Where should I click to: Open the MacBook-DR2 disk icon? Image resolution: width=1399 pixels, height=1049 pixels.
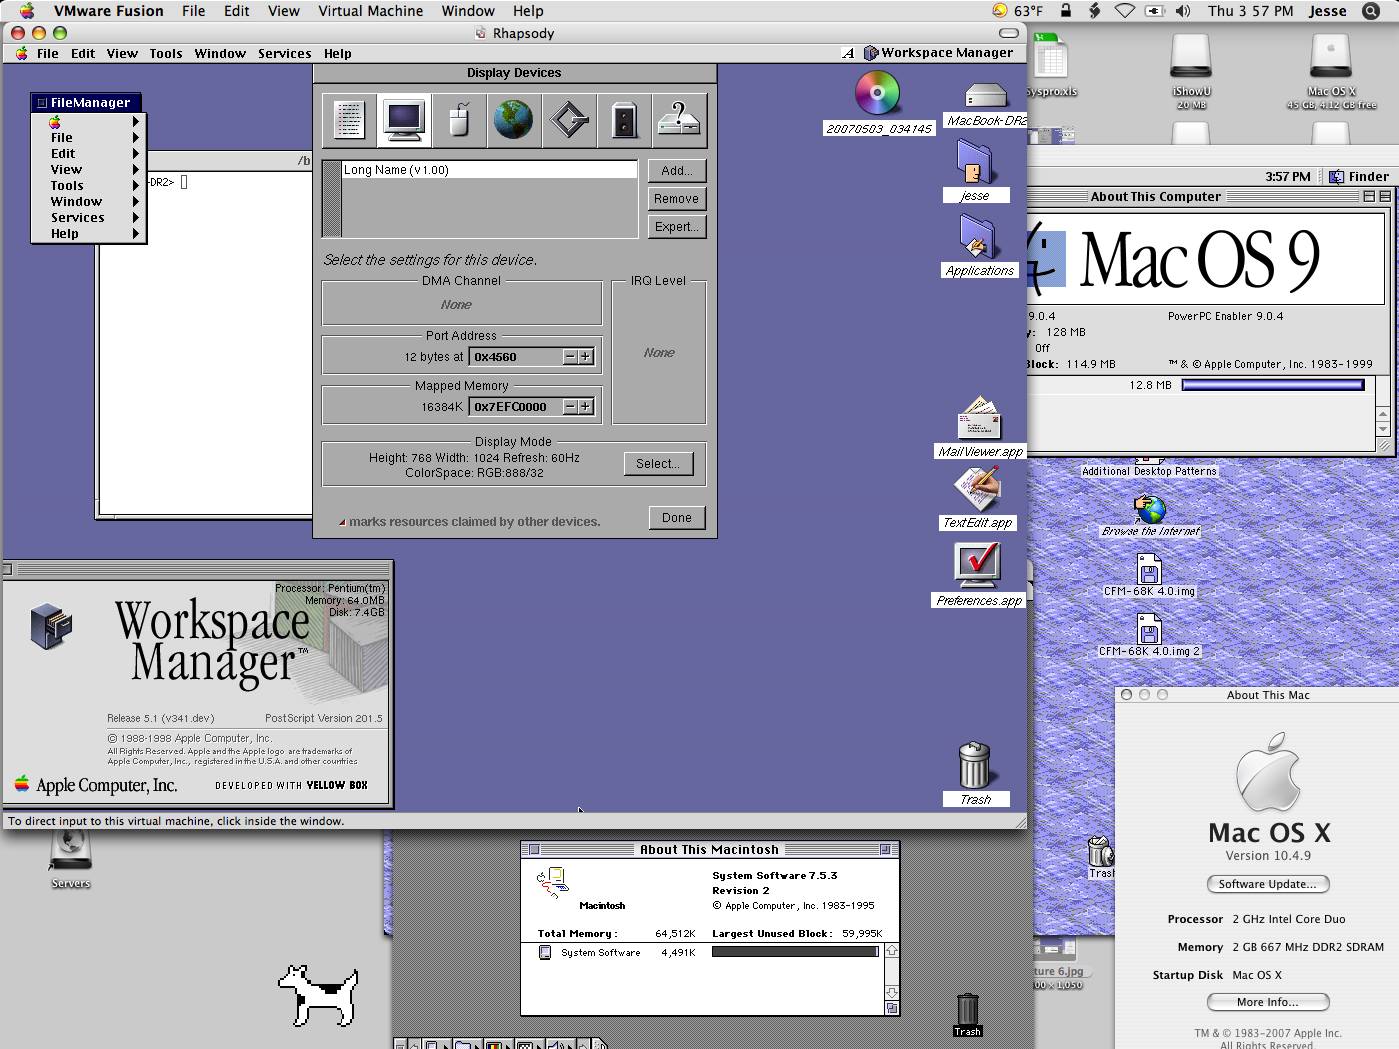pos(985,96)
